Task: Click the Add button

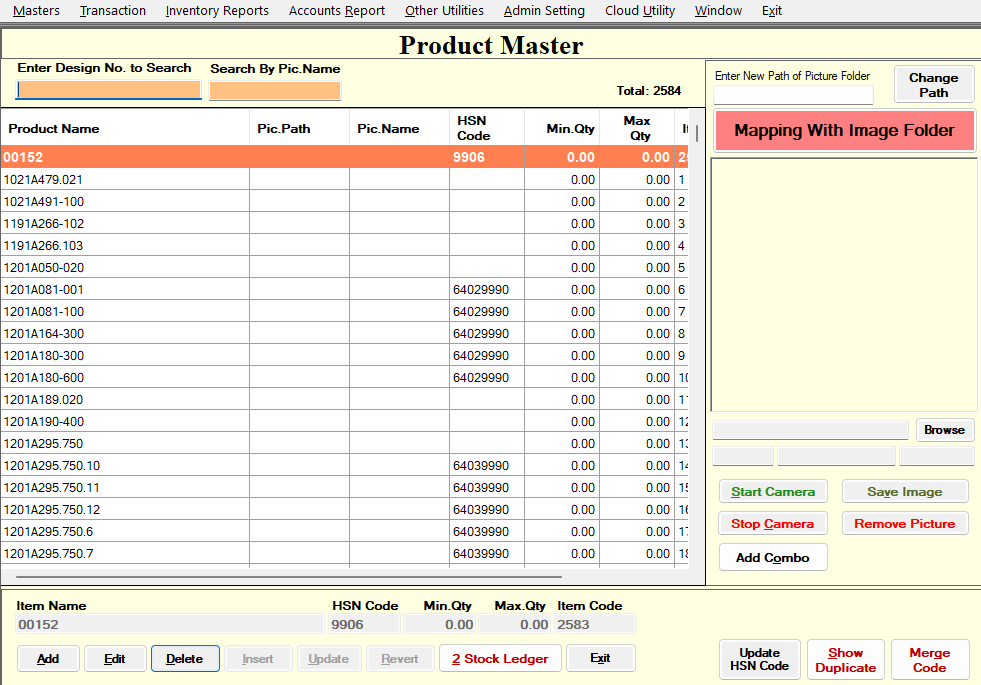Action: [x=48, y=658]
